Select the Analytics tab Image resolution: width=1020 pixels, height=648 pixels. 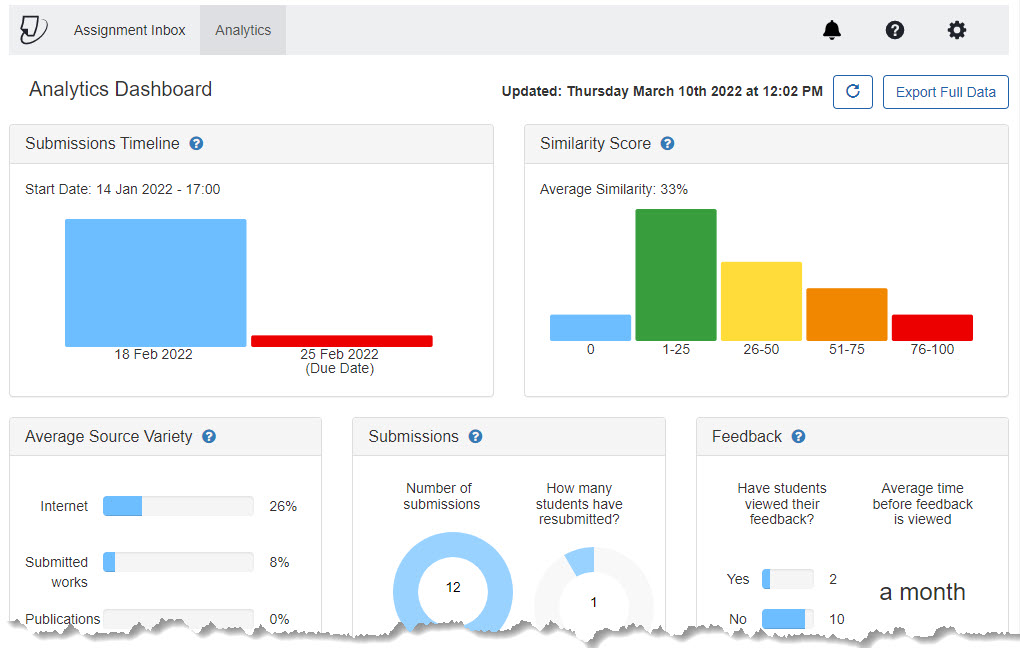(243, 30)
